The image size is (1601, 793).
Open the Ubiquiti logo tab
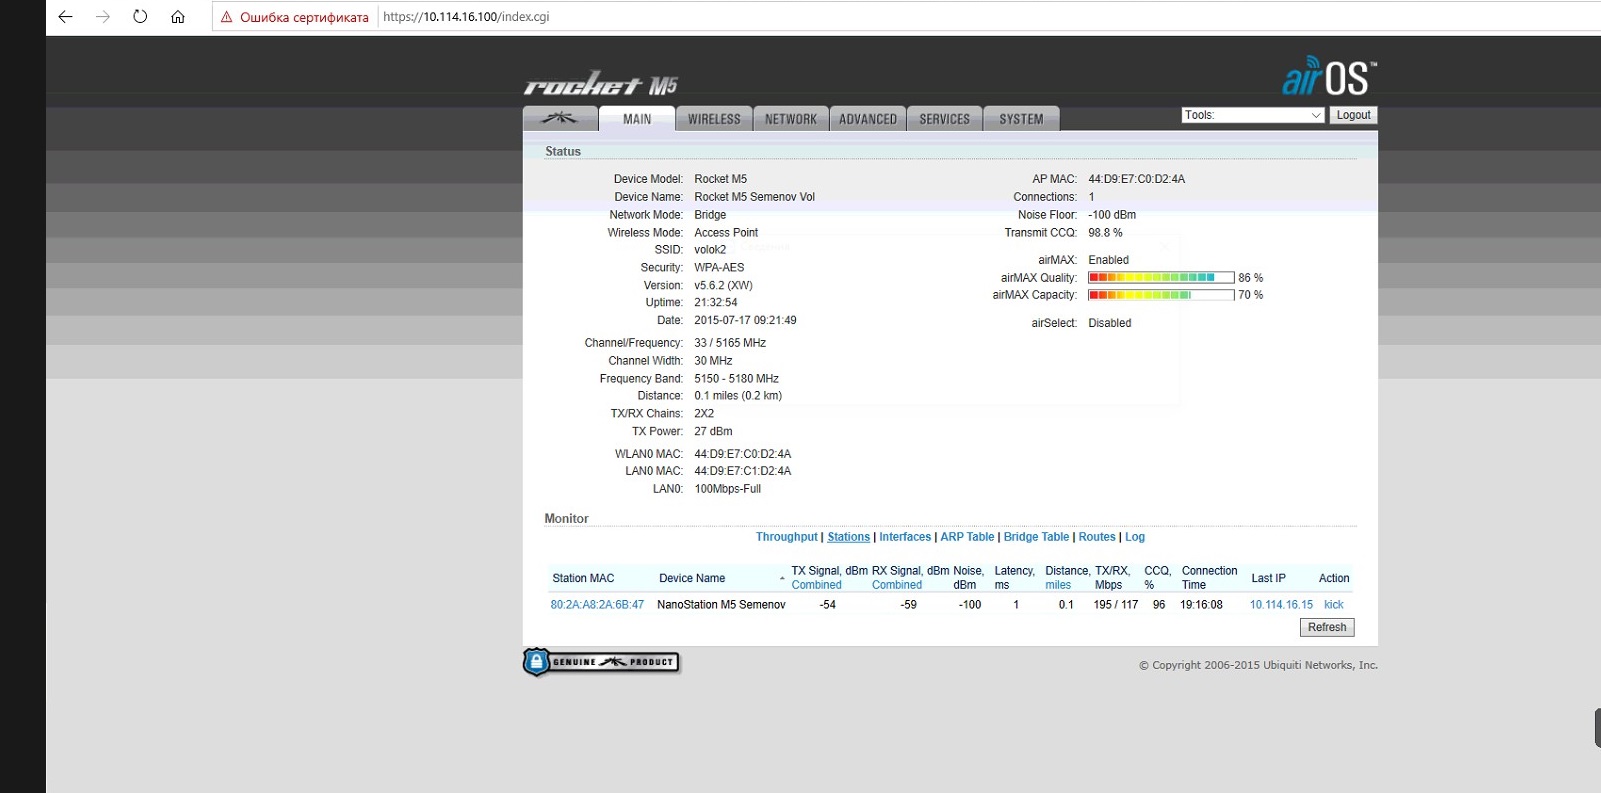click(560, 118)
